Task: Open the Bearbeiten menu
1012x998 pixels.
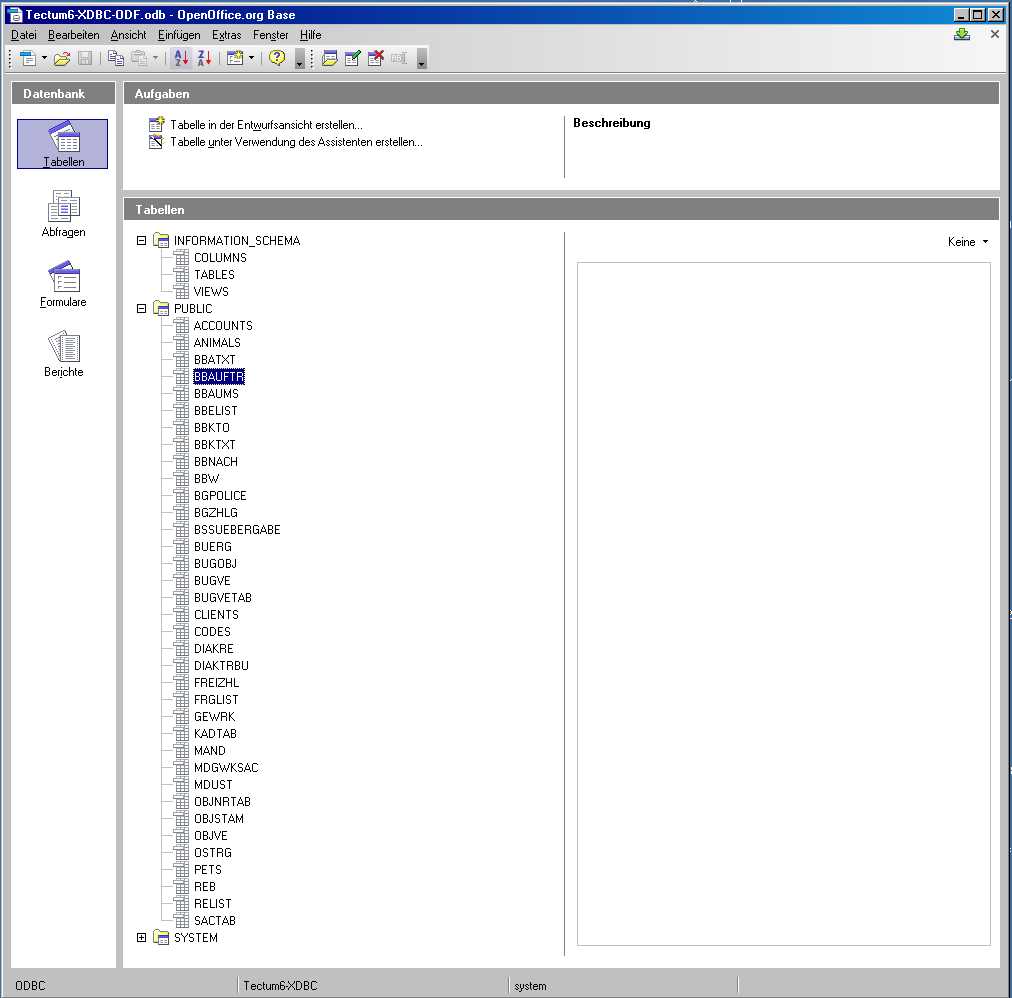Action: 74,35
